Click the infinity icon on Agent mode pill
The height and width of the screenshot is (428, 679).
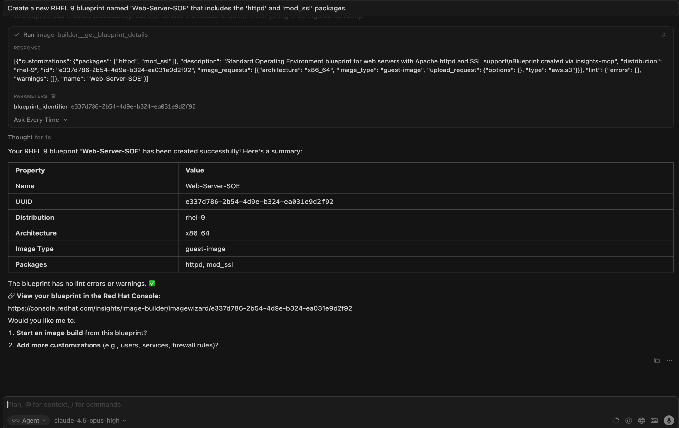pos(16,421)
